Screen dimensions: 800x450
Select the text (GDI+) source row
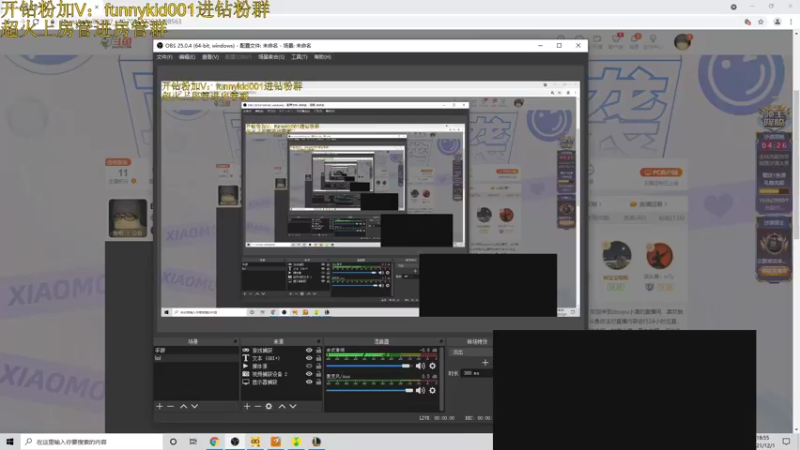[282, 358]
